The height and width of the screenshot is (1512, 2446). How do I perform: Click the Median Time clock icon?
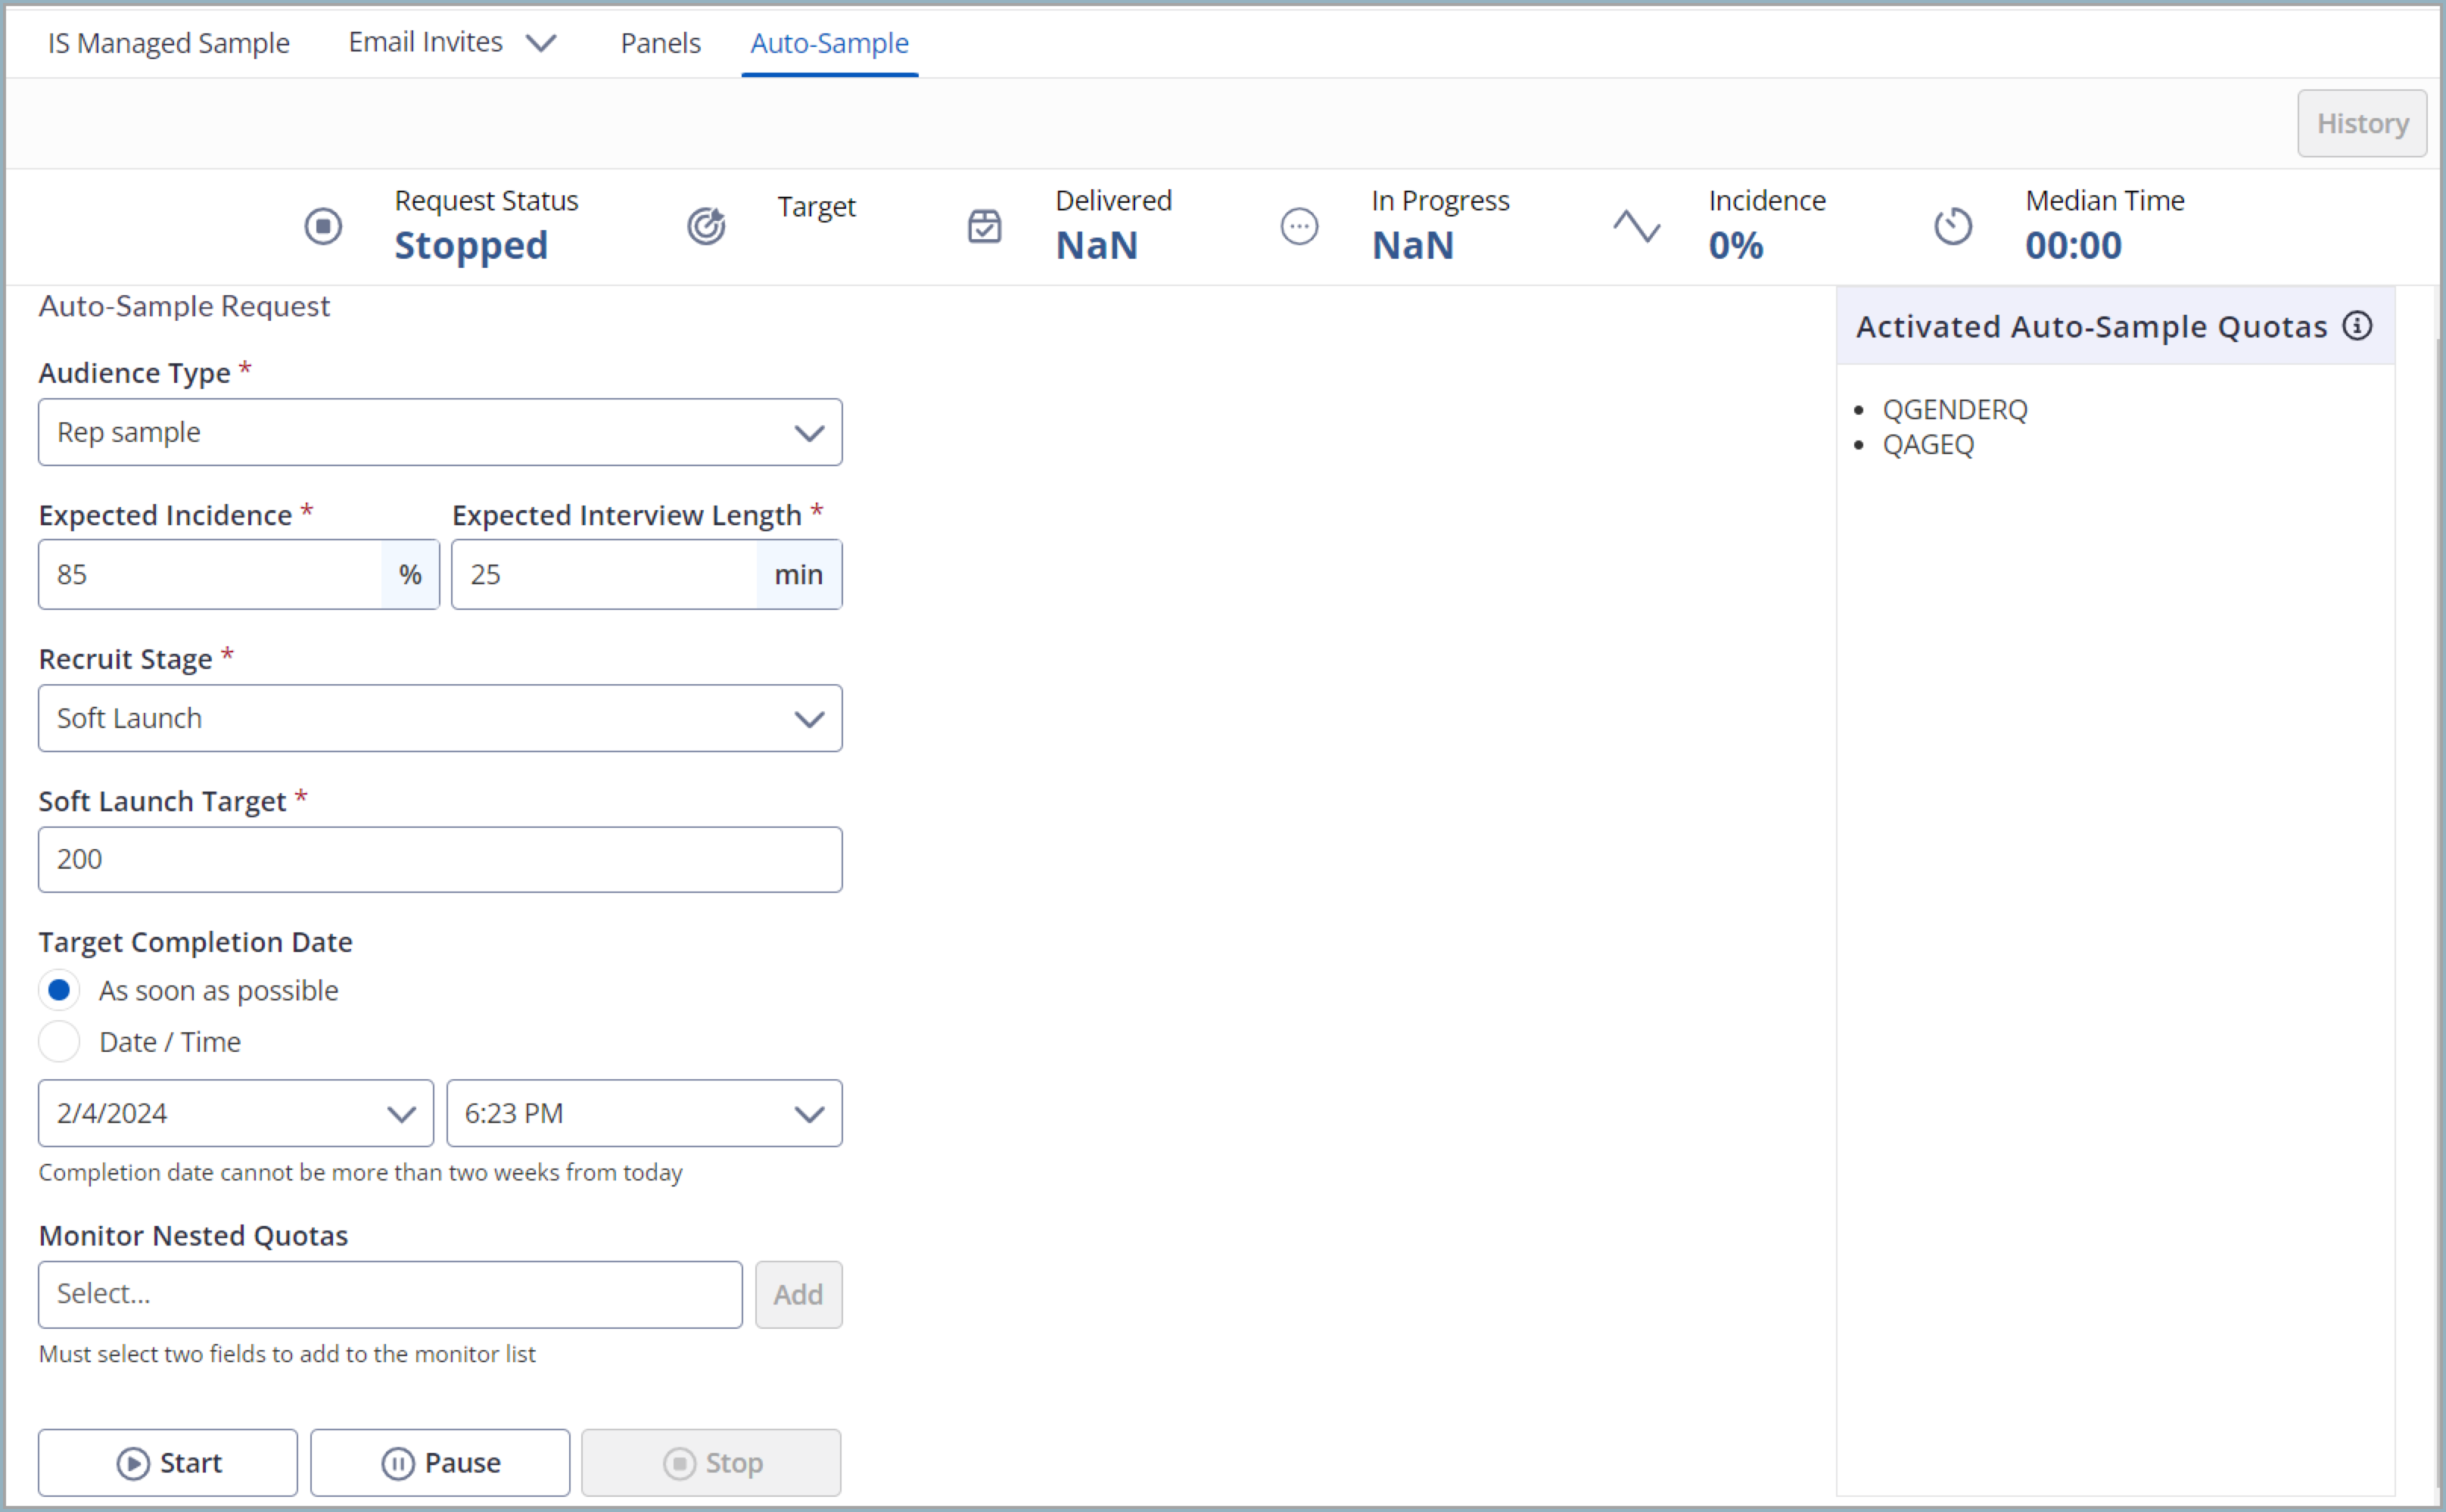tap(1952, 226)
